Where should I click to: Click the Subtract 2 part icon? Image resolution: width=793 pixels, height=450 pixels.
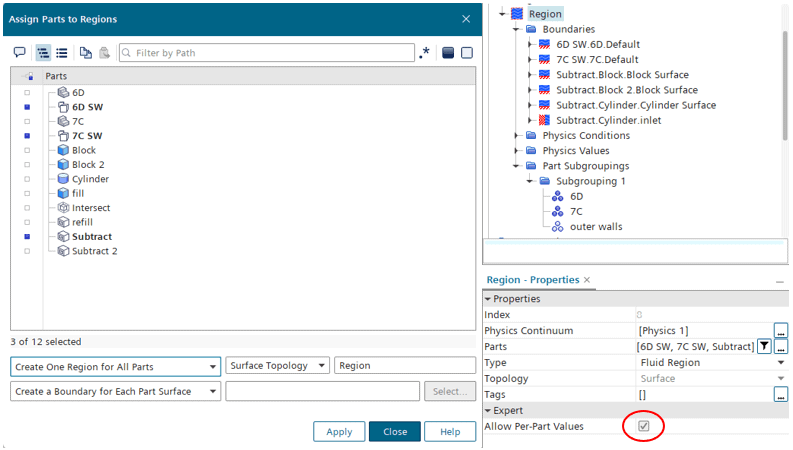pyautogui.click(x=63, y=251)
